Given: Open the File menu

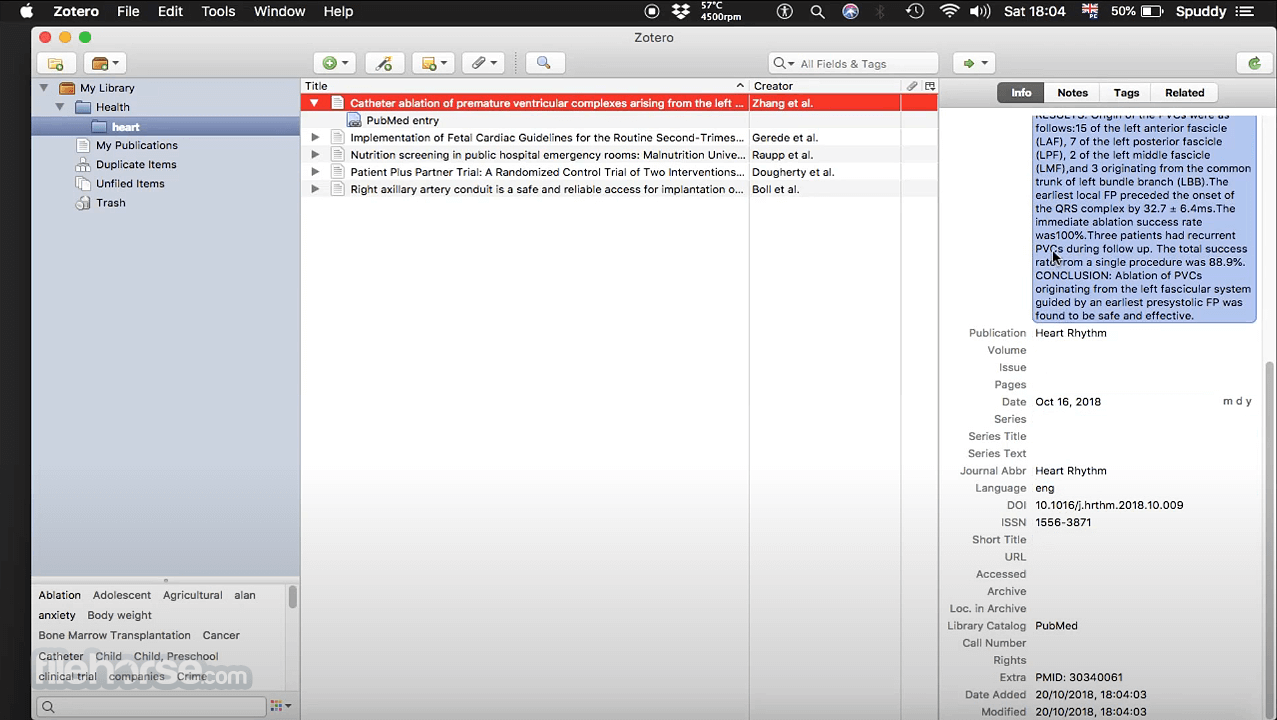Looking at the screenshot, I should pyautogui.click(x=128, y=12).
